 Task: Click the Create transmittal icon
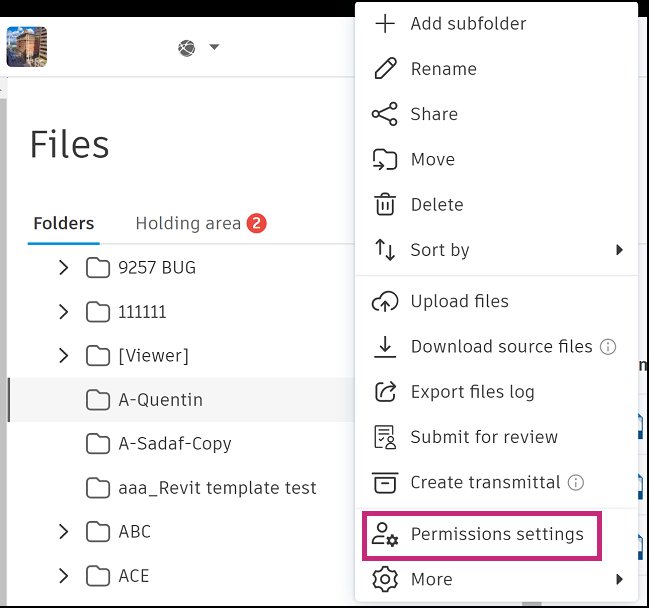click(x=384, y=482)
